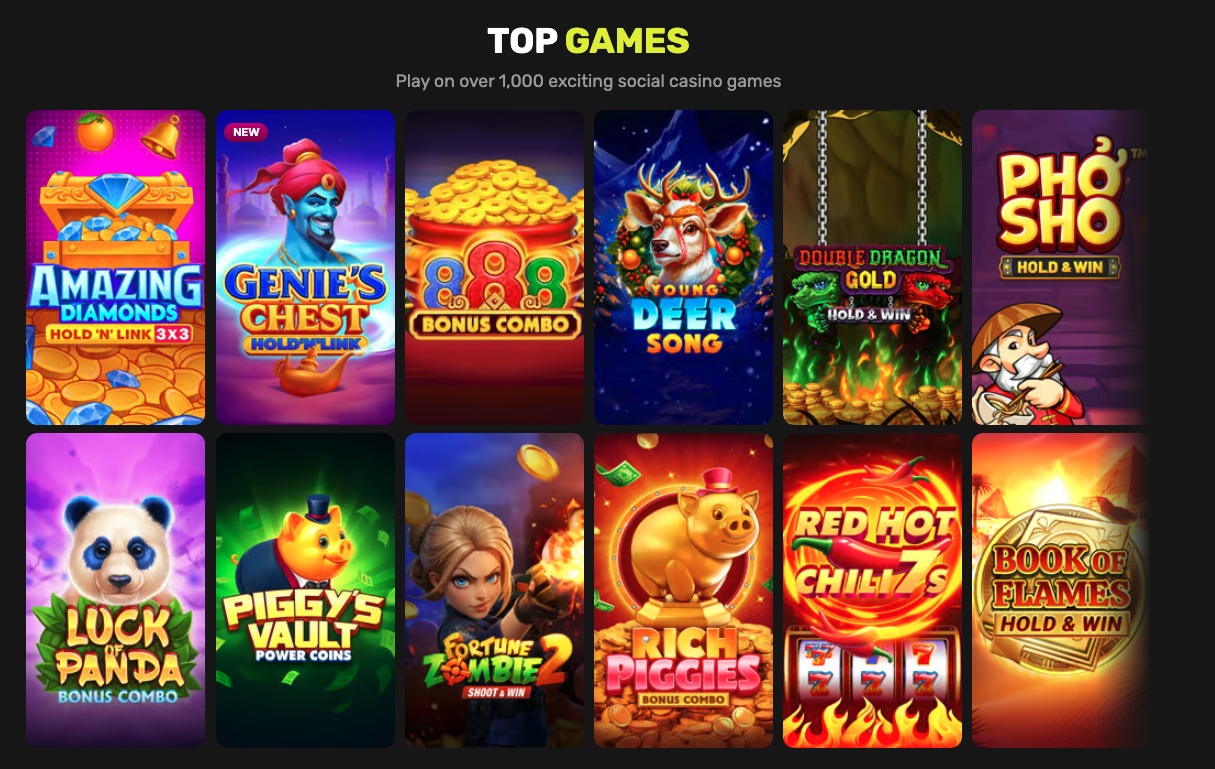Play Double Dragon Gold Hold & Win

tap(872, 267)
